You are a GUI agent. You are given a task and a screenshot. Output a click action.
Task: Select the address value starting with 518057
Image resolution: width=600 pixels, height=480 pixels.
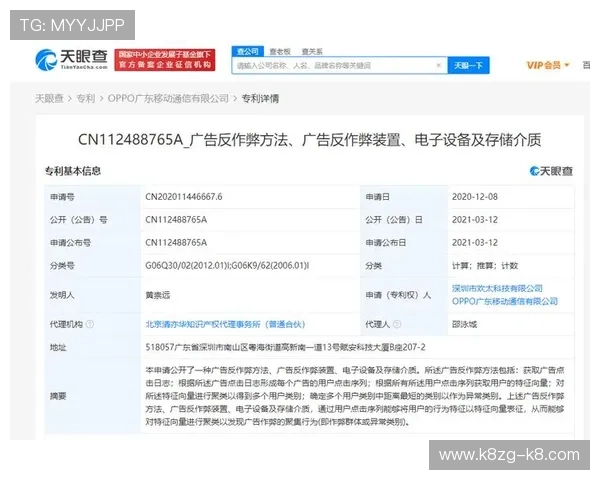(285, 347)
